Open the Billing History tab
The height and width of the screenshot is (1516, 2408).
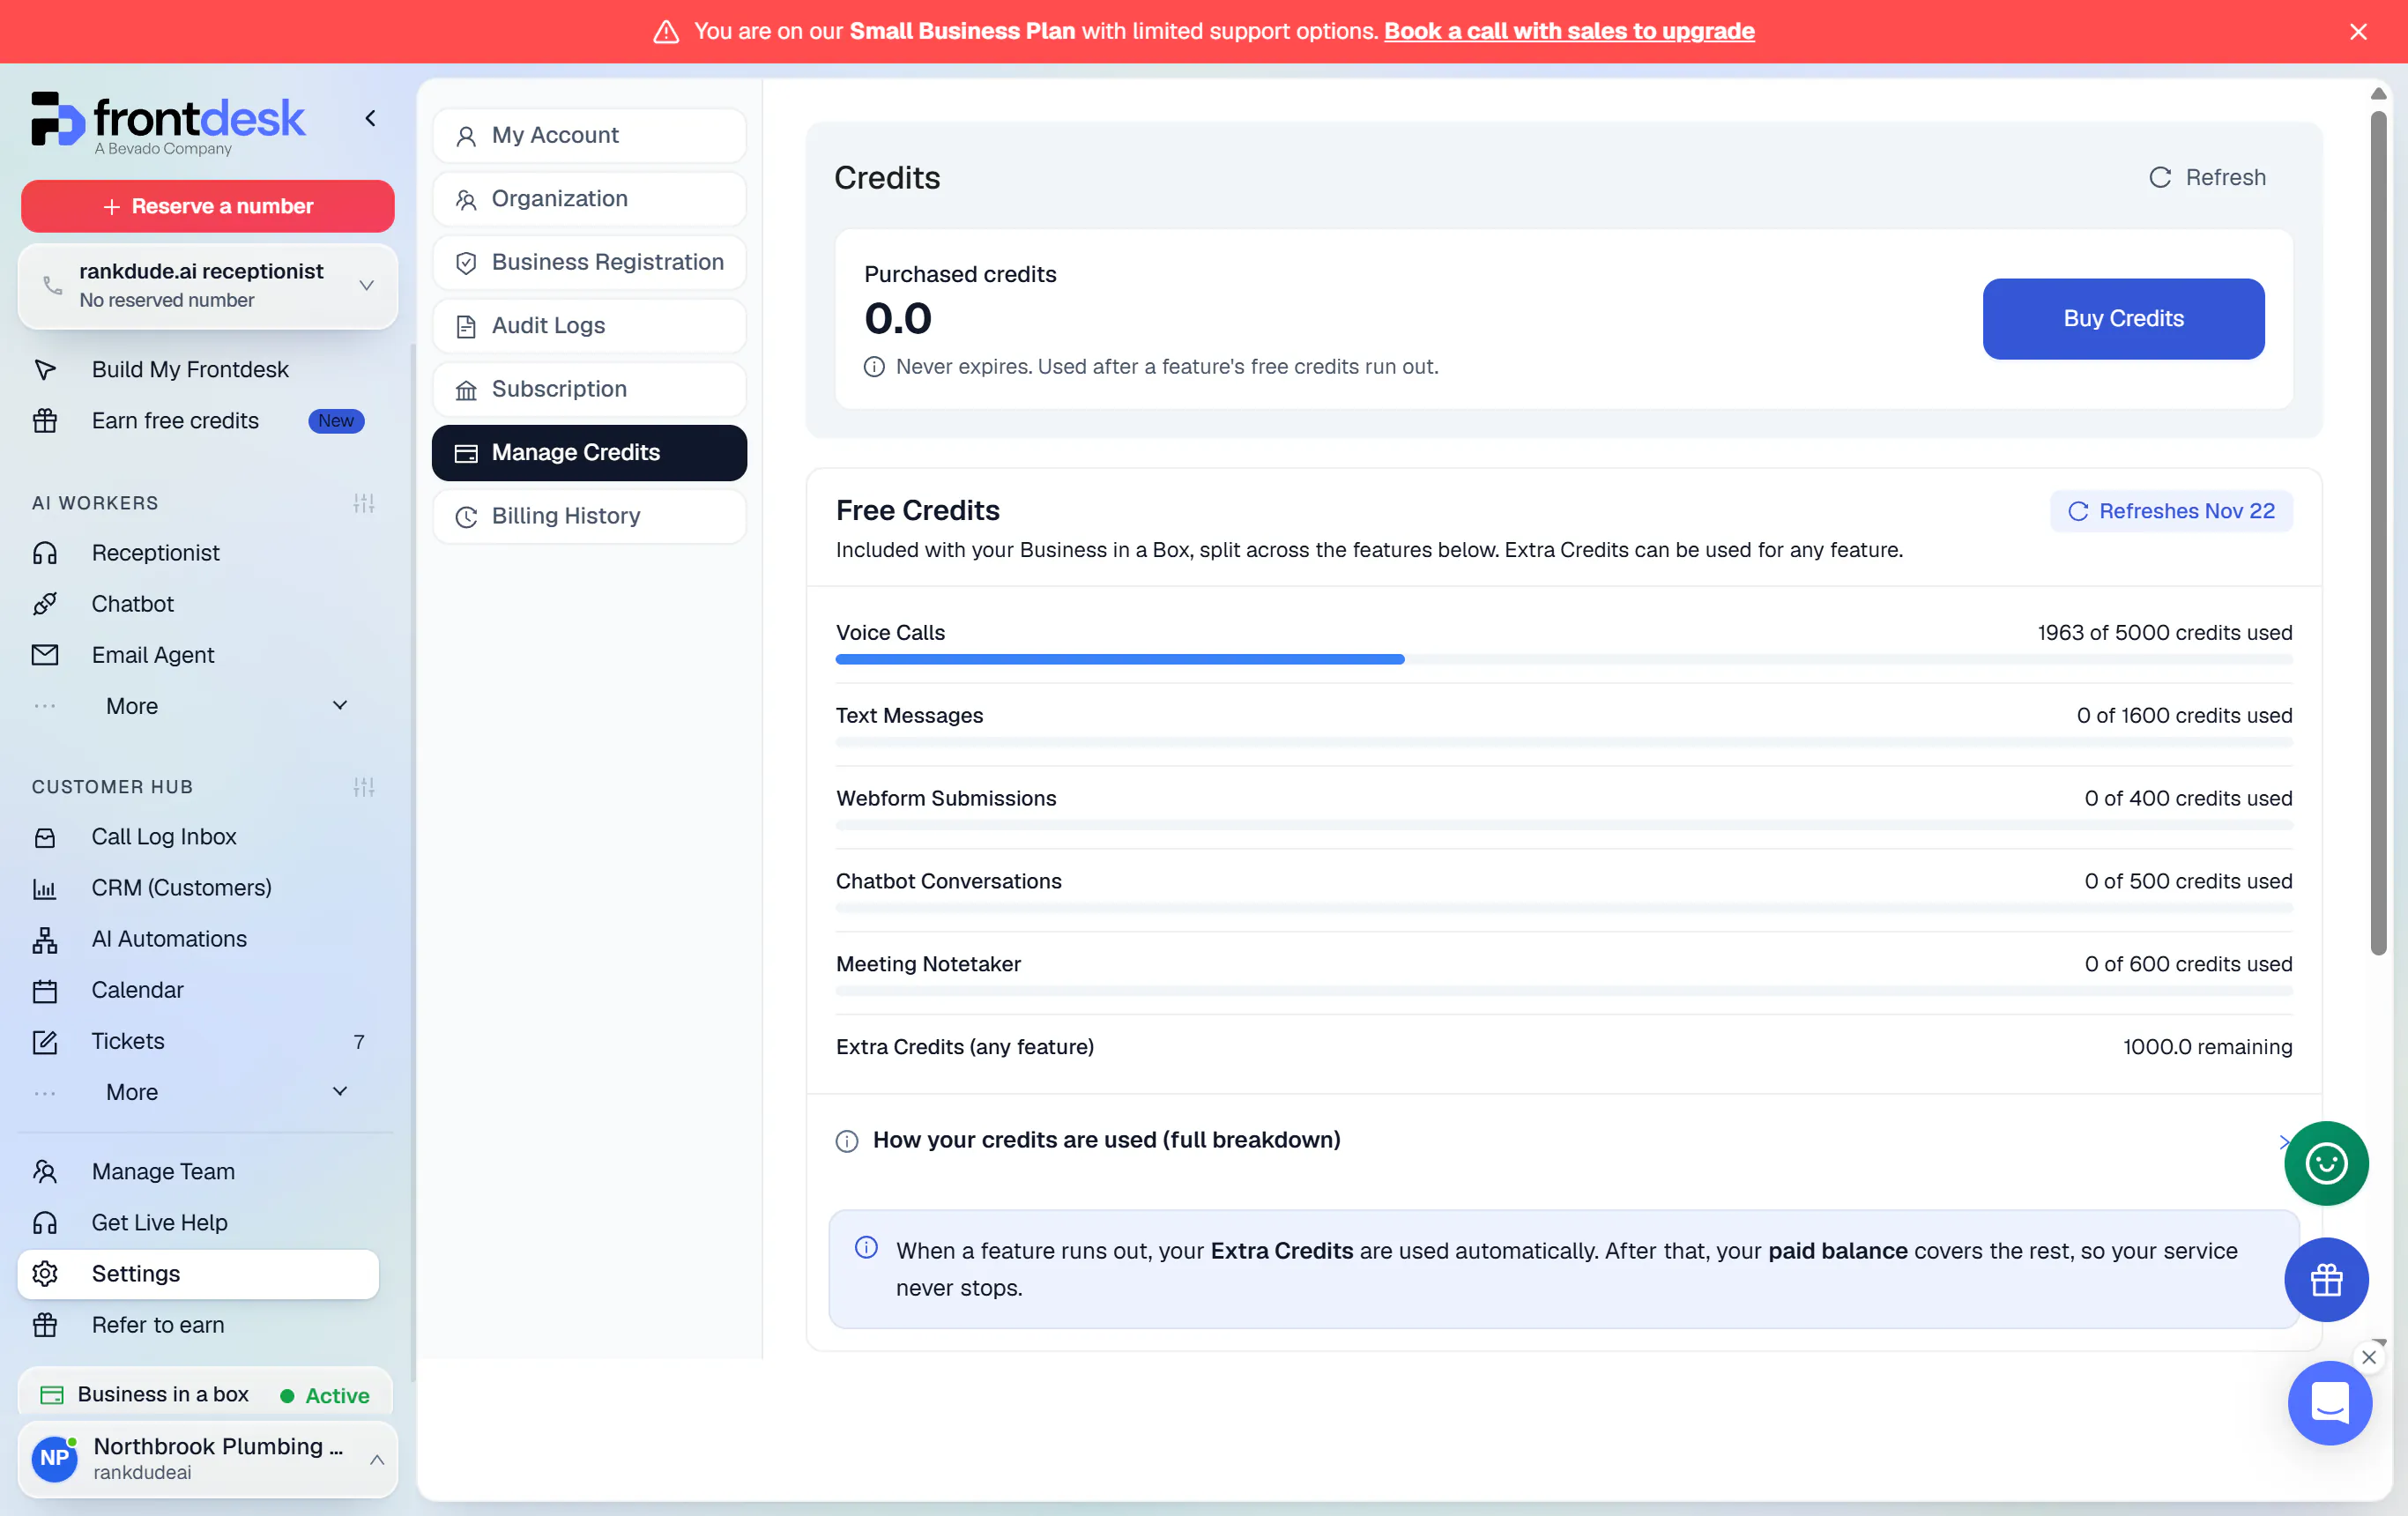coord(589,516)
